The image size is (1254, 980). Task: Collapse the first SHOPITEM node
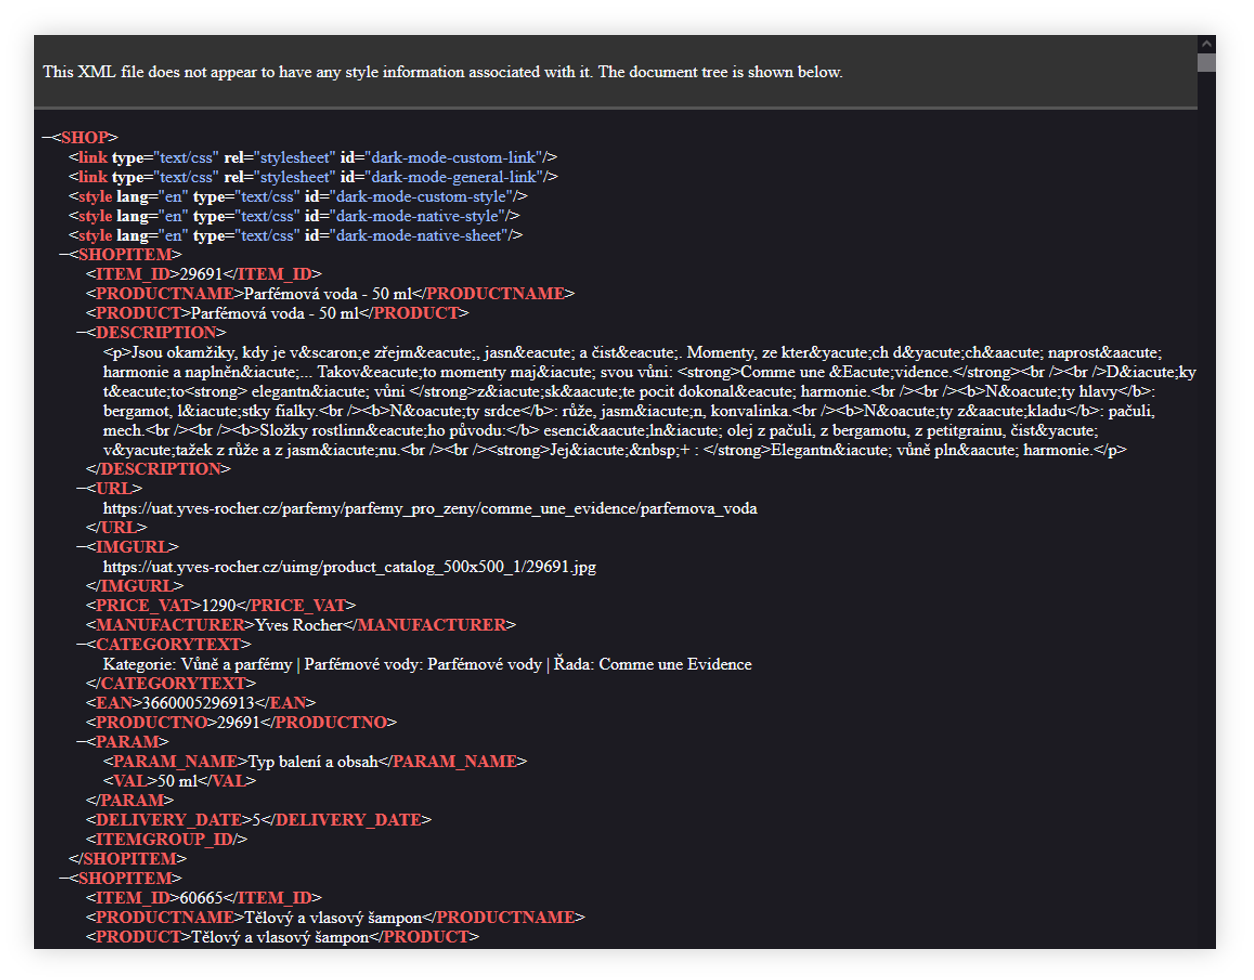point(63,255)
